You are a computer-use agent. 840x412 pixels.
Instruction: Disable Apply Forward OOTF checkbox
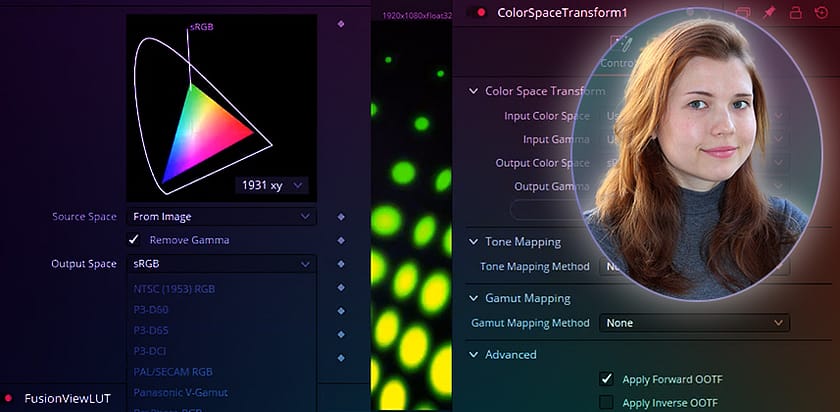606,379
